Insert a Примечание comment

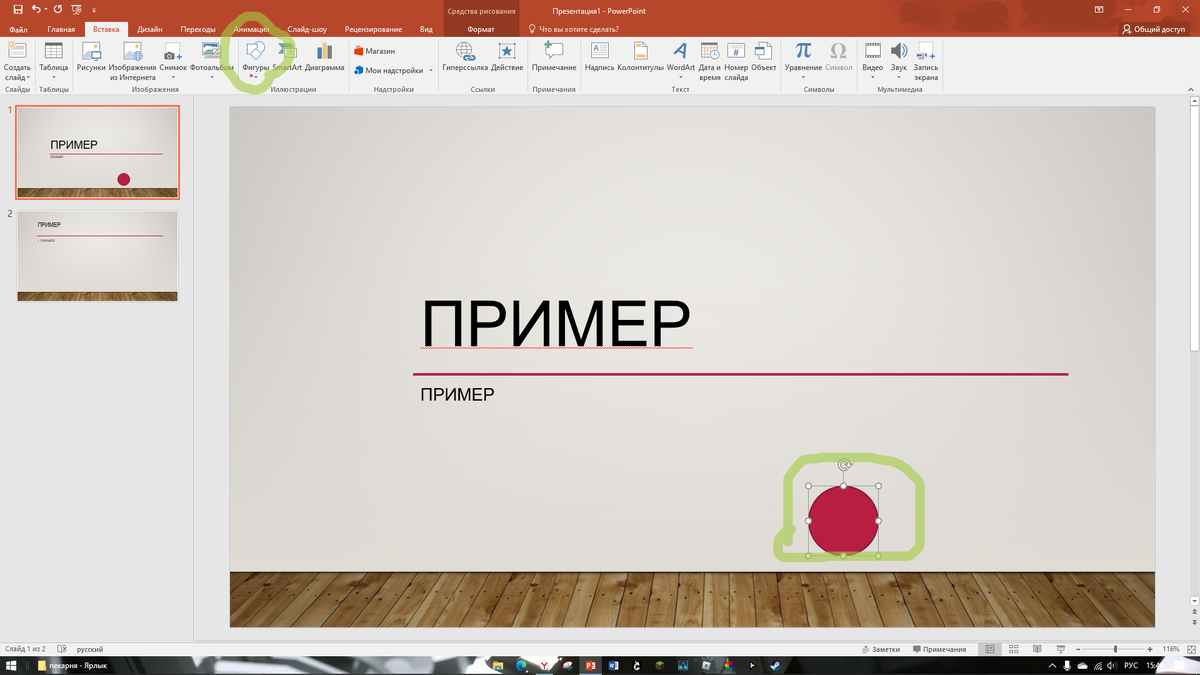point(554,59)
